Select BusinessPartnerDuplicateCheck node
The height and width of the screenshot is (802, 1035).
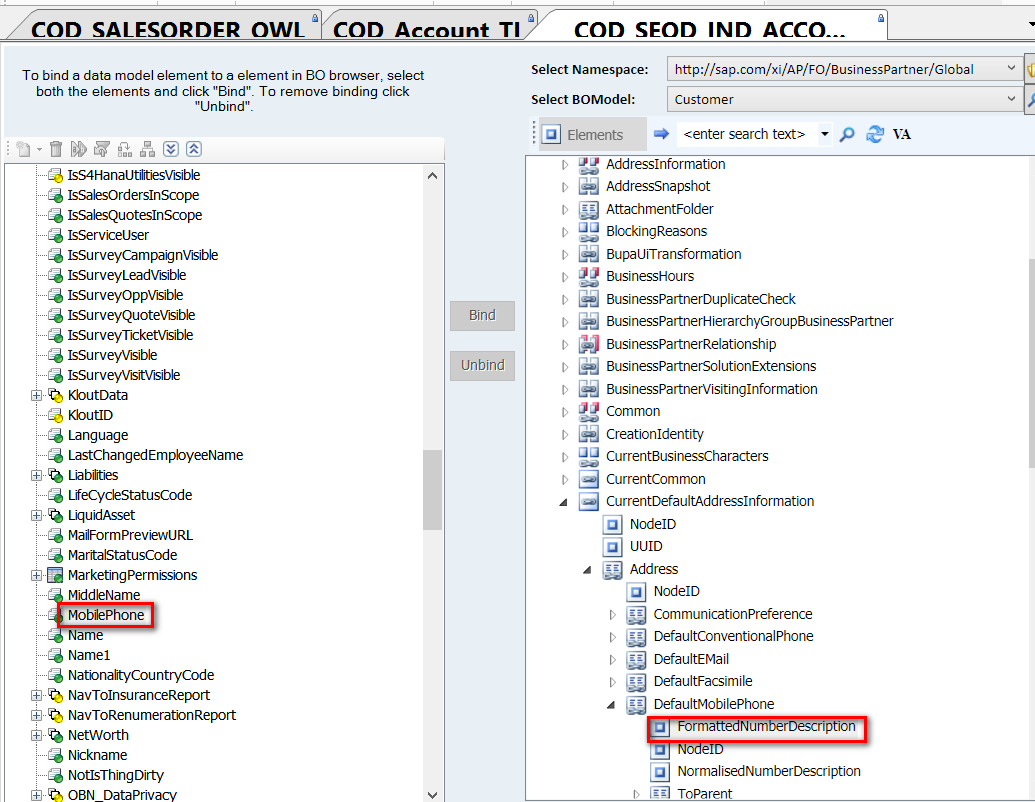(701, 299)
